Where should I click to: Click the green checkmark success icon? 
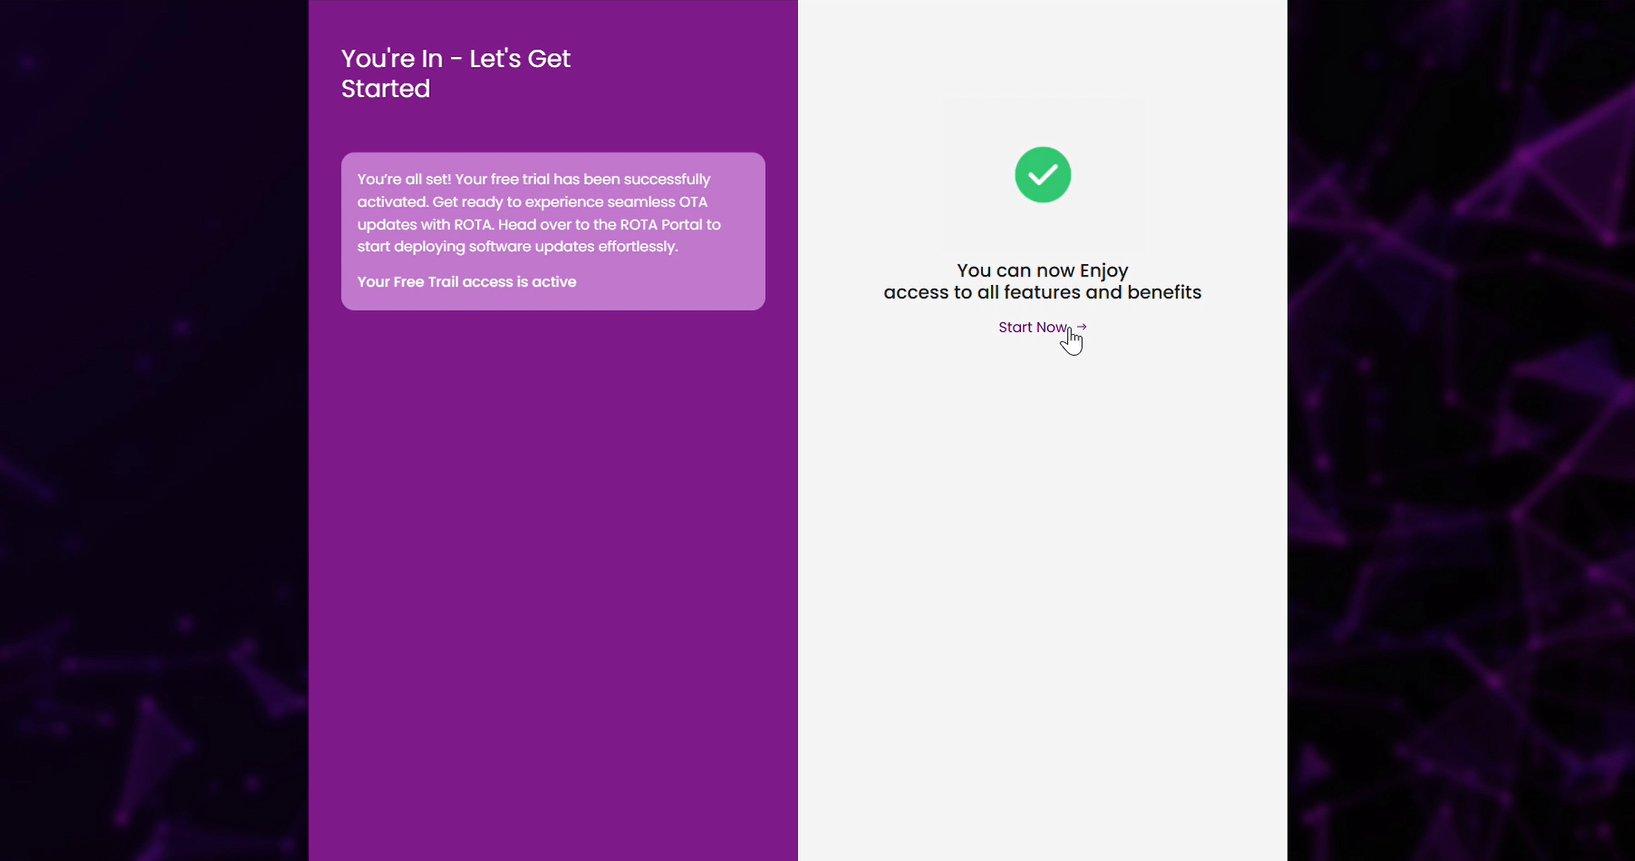pyautogui.click(x=1042, y=175)
